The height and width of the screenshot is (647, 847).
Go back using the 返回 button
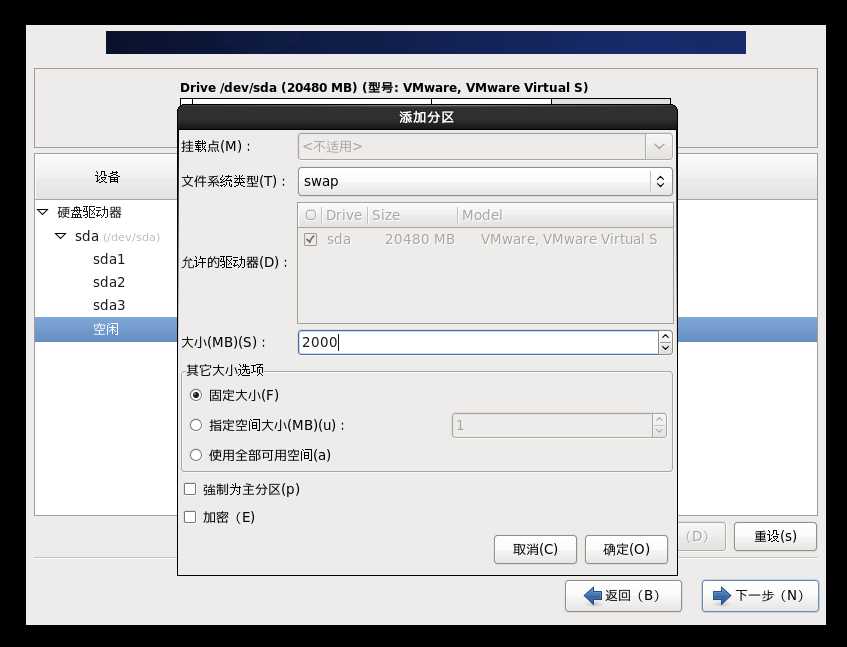pos(623,596)
